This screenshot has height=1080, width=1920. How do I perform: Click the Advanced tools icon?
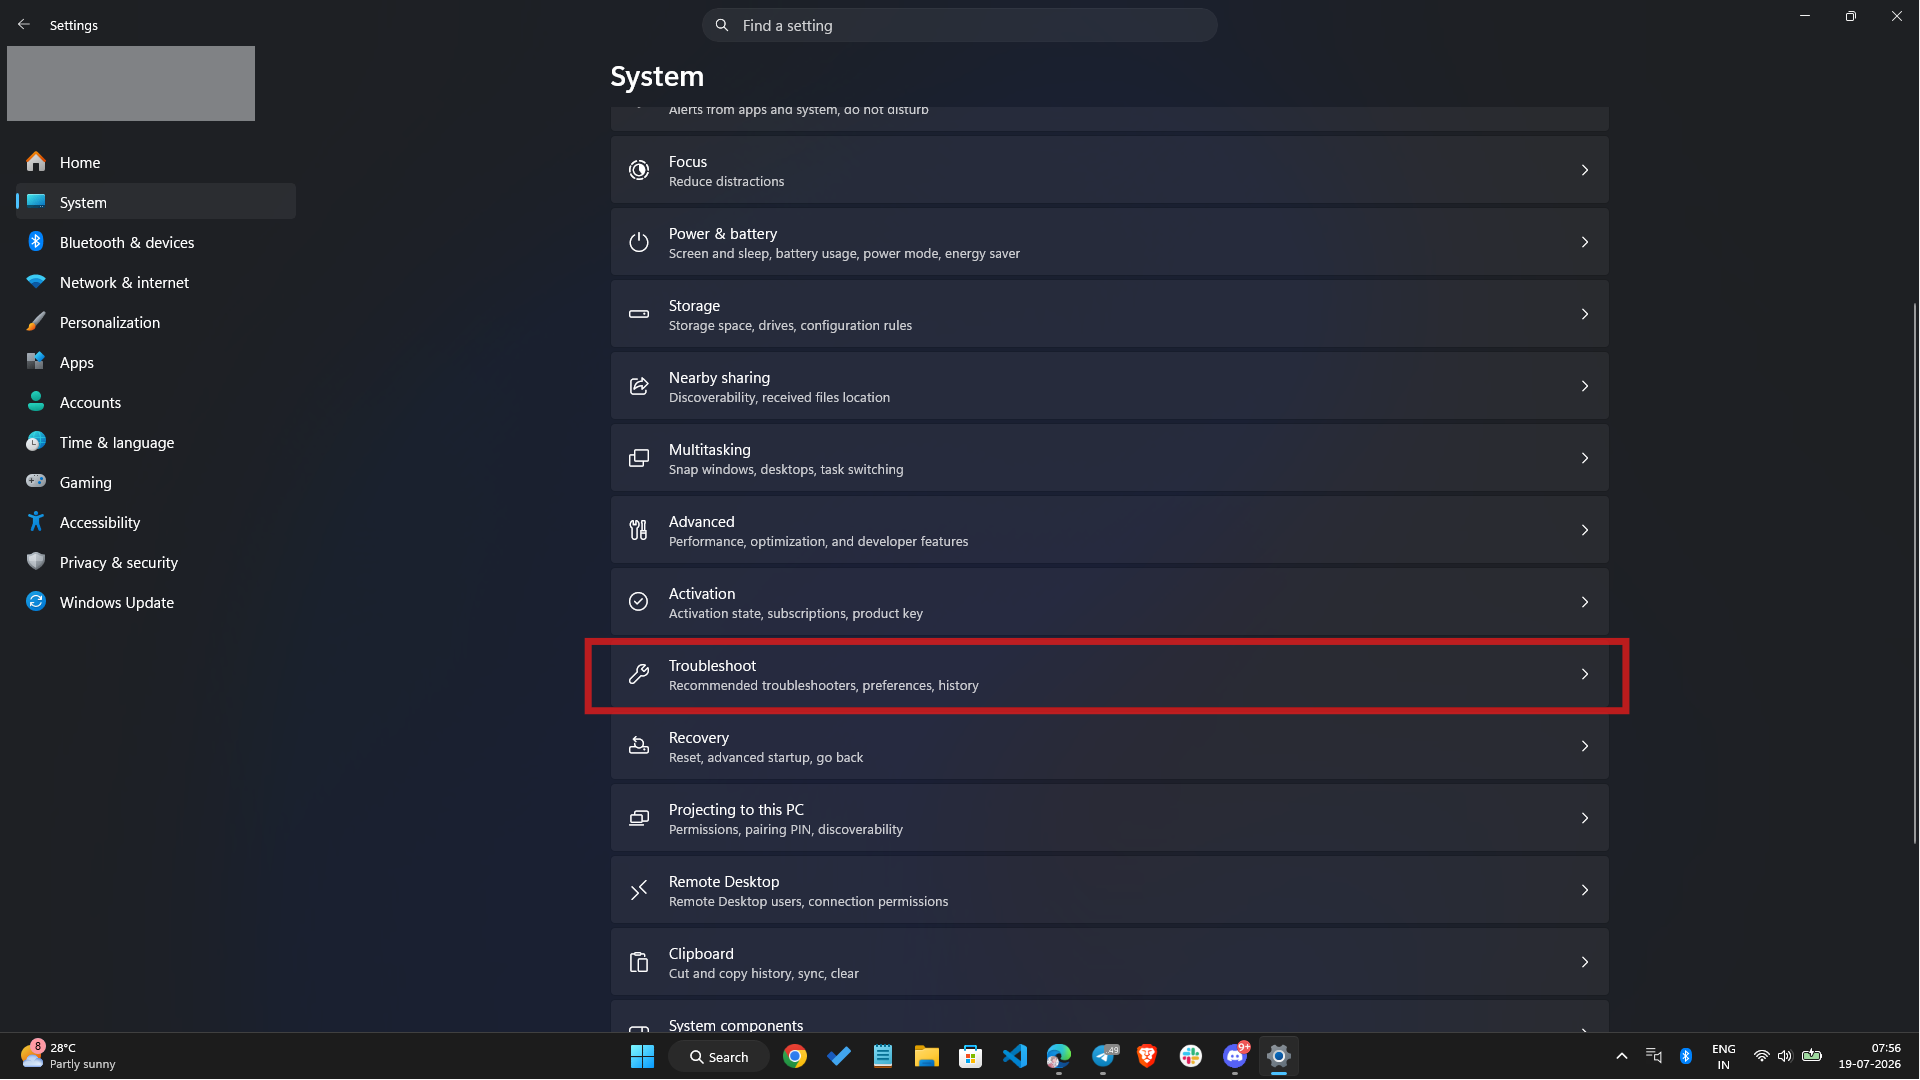click(638, 530)
